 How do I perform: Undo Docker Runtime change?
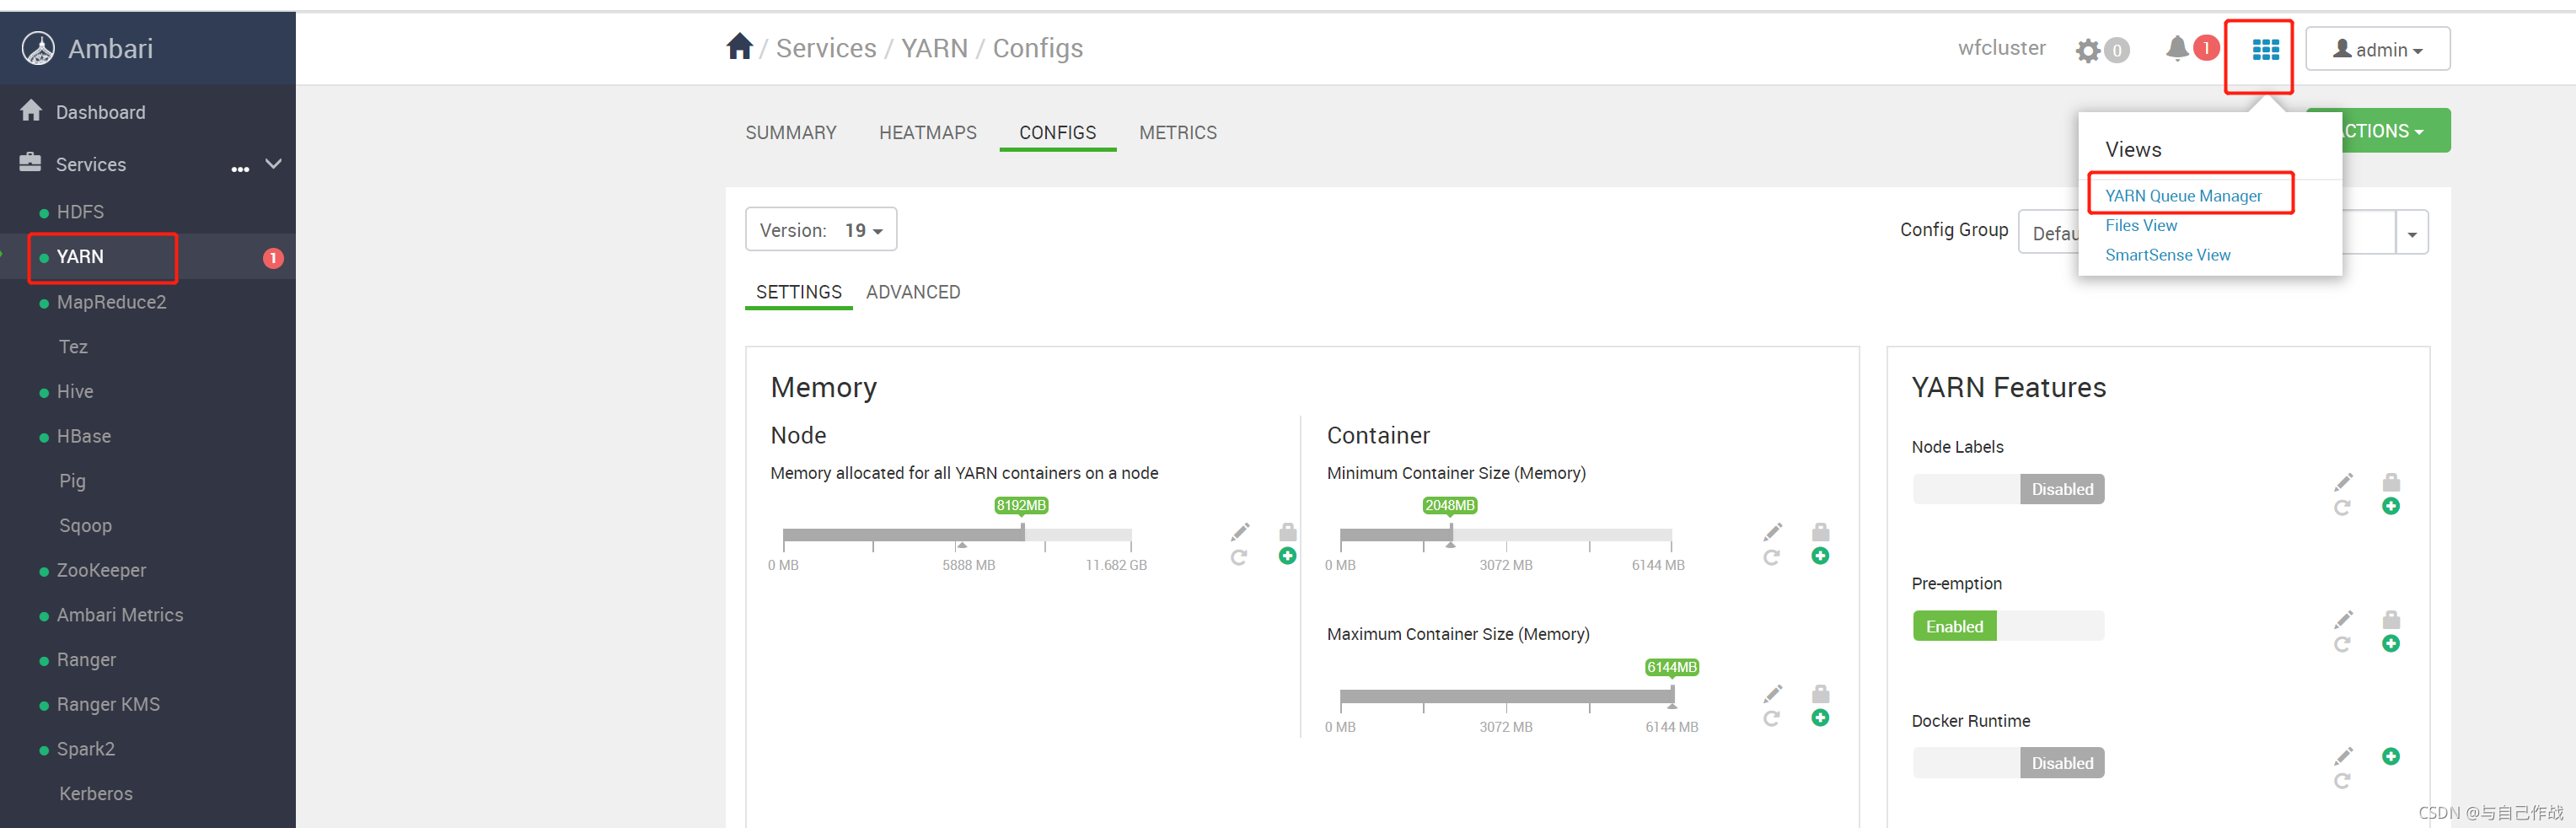click(2342, 781)
